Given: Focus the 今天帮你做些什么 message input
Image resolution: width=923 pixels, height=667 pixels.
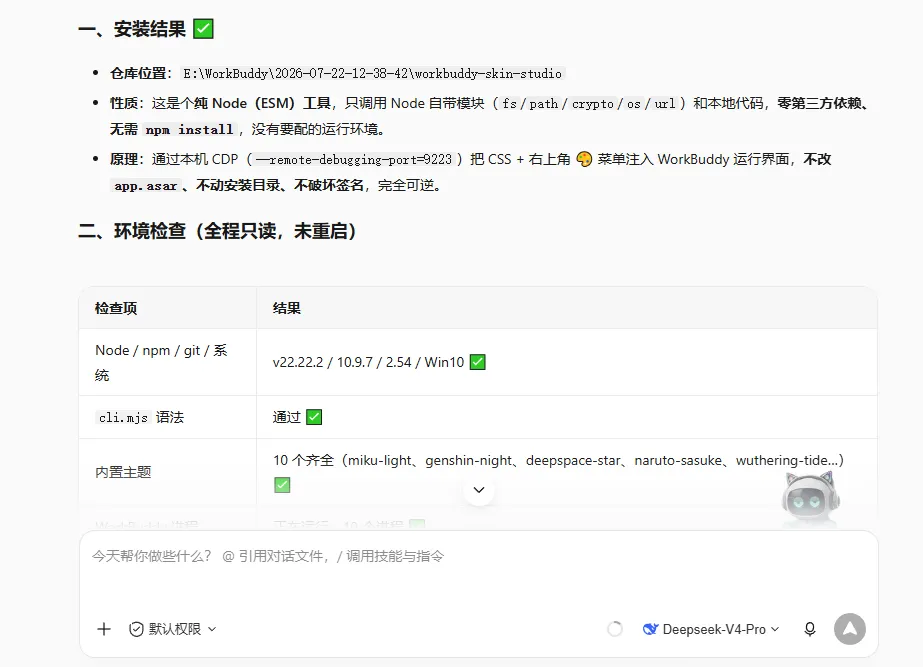Looking at the screenshot, I should [478, 556].
